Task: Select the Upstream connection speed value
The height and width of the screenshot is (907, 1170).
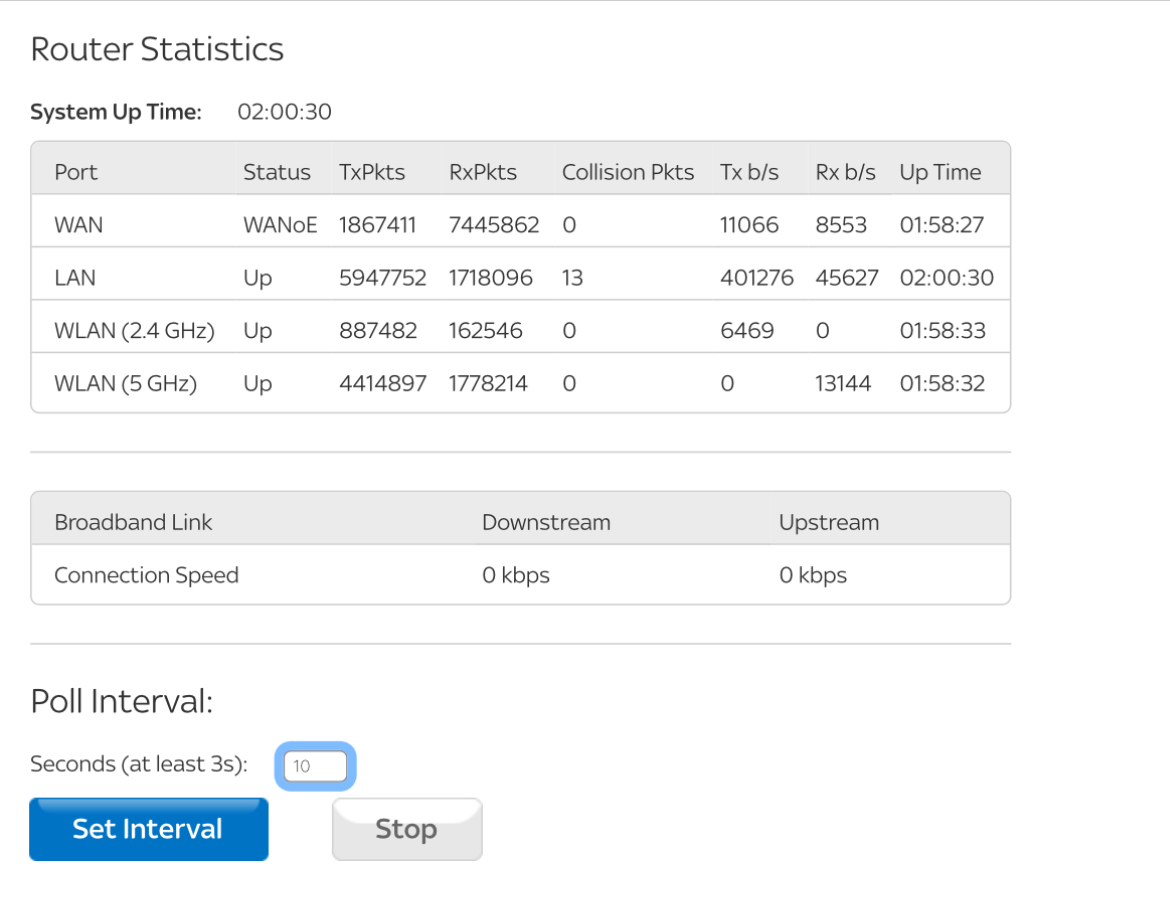Action: point(812,576)
